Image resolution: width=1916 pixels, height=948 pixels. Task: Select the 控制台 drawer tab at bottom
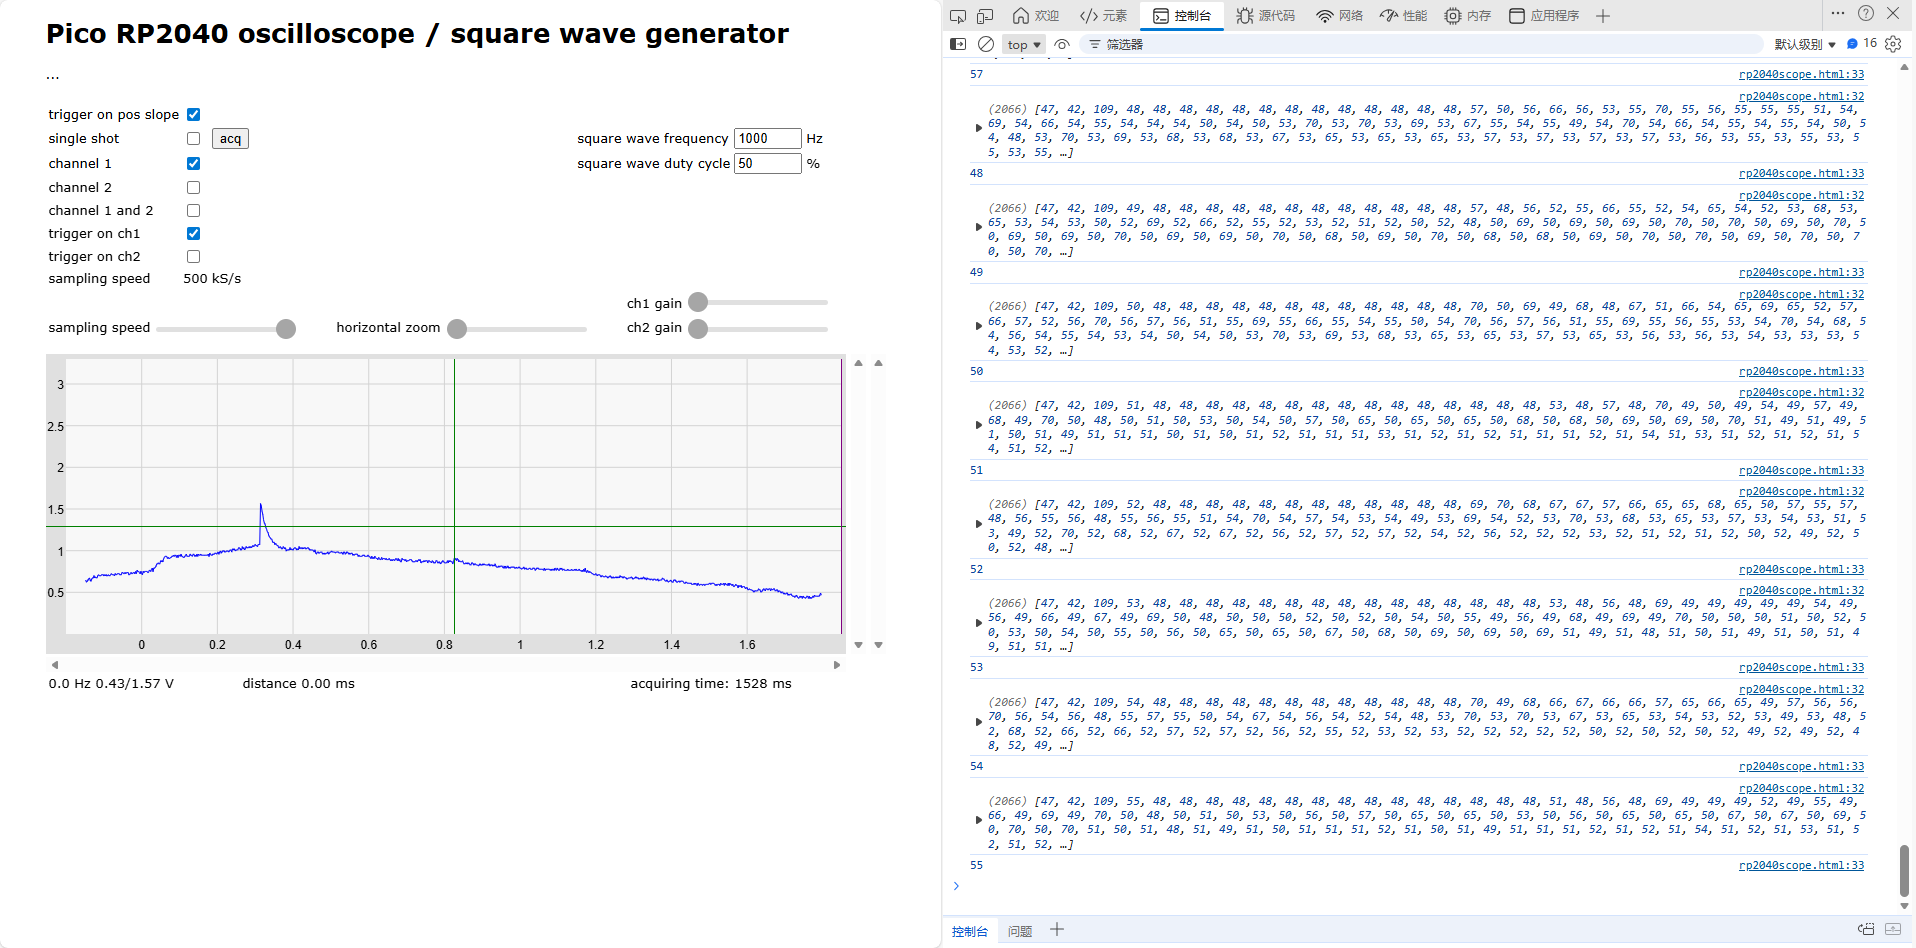969,932
